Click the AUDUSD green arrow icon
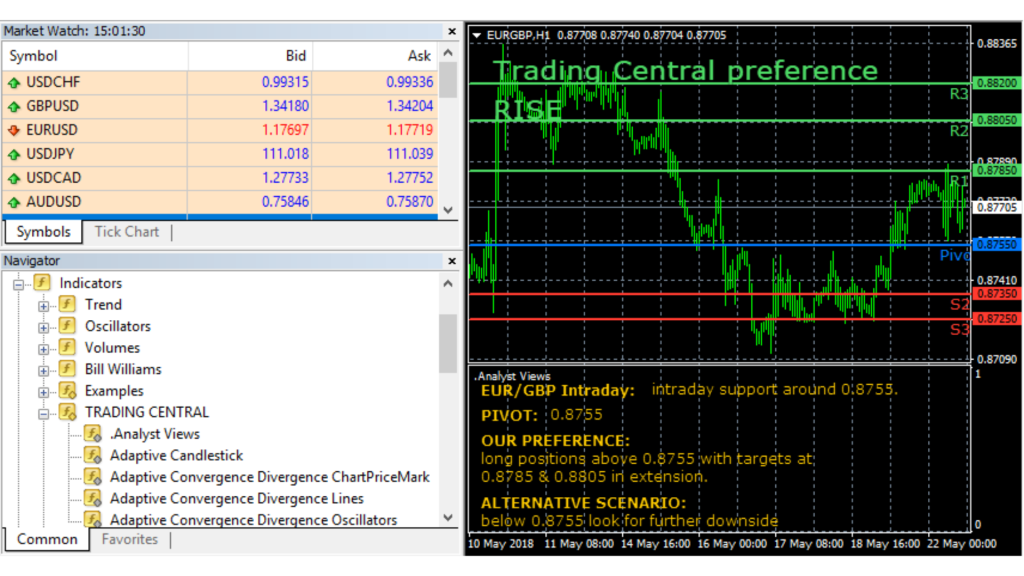Image resolution: width=1024 pixels, height=576 pixels. (x=14, y=202)
